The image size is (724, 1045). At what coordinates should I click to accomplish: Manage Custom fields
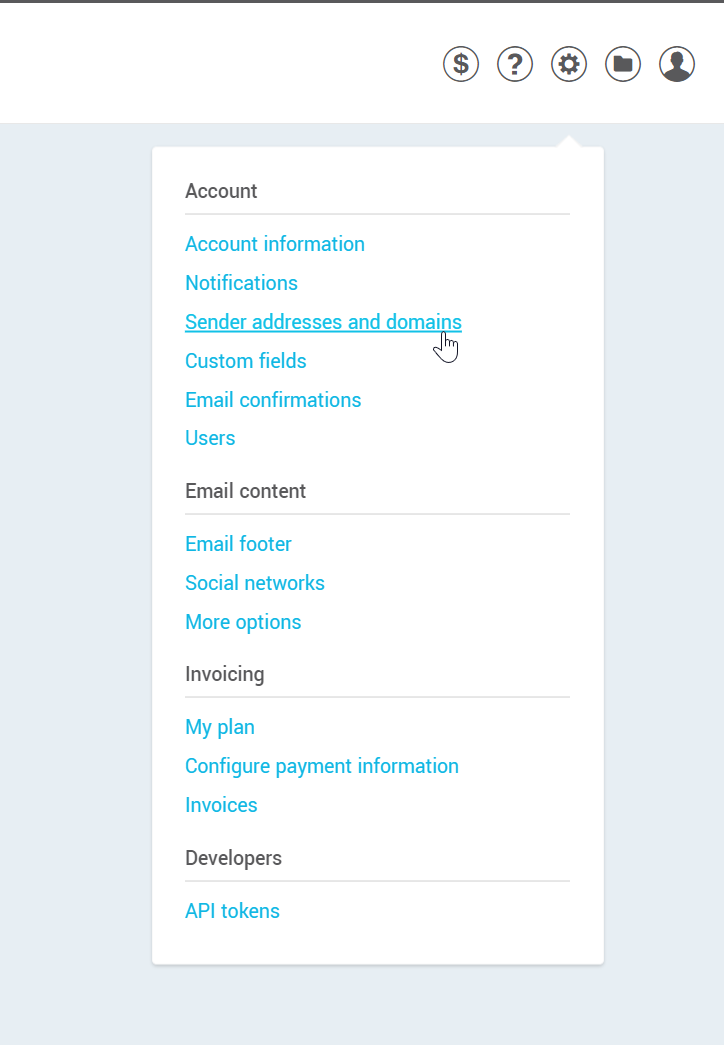point(245,361)
